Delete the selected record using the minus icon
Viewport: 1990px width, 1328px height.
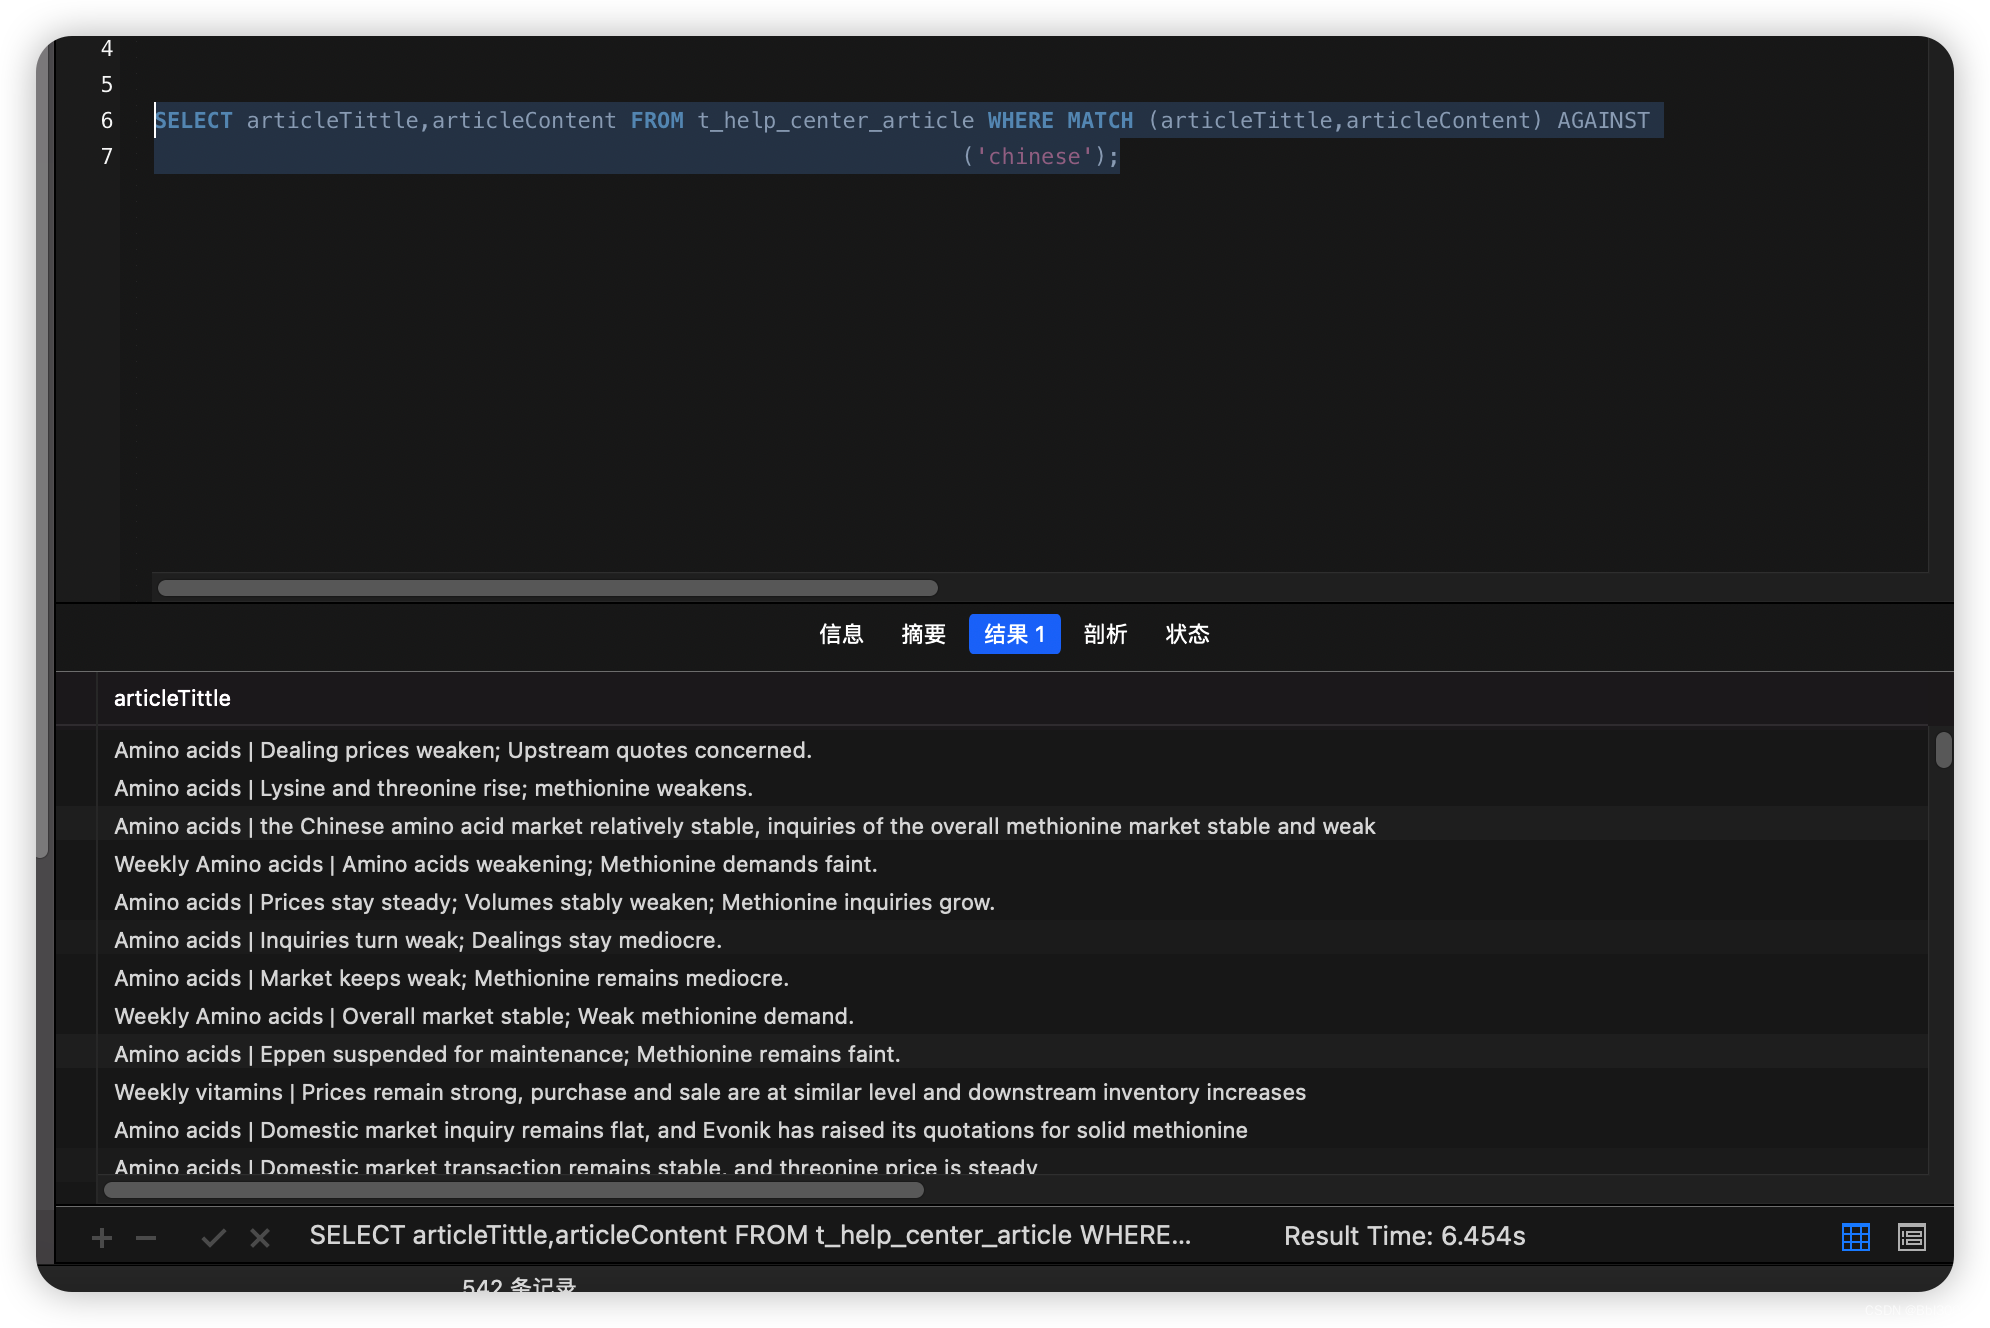tap(146, 1237)
